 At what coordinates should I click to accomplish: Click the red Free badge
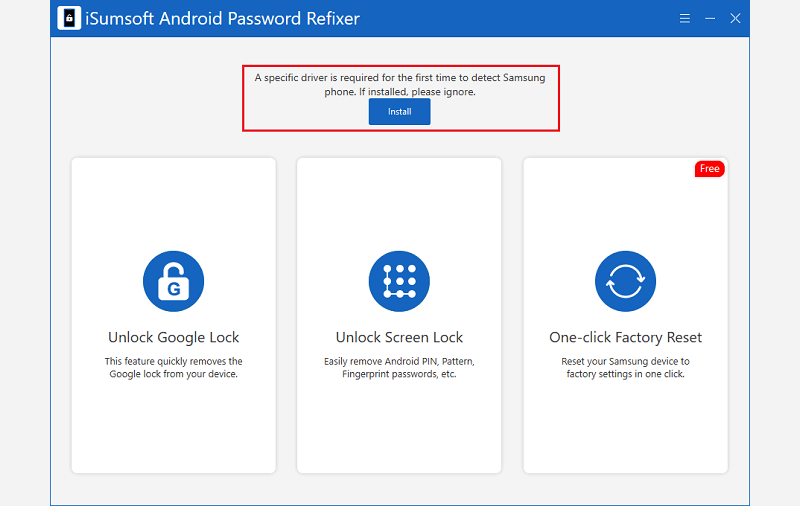[x=709, y=169]
